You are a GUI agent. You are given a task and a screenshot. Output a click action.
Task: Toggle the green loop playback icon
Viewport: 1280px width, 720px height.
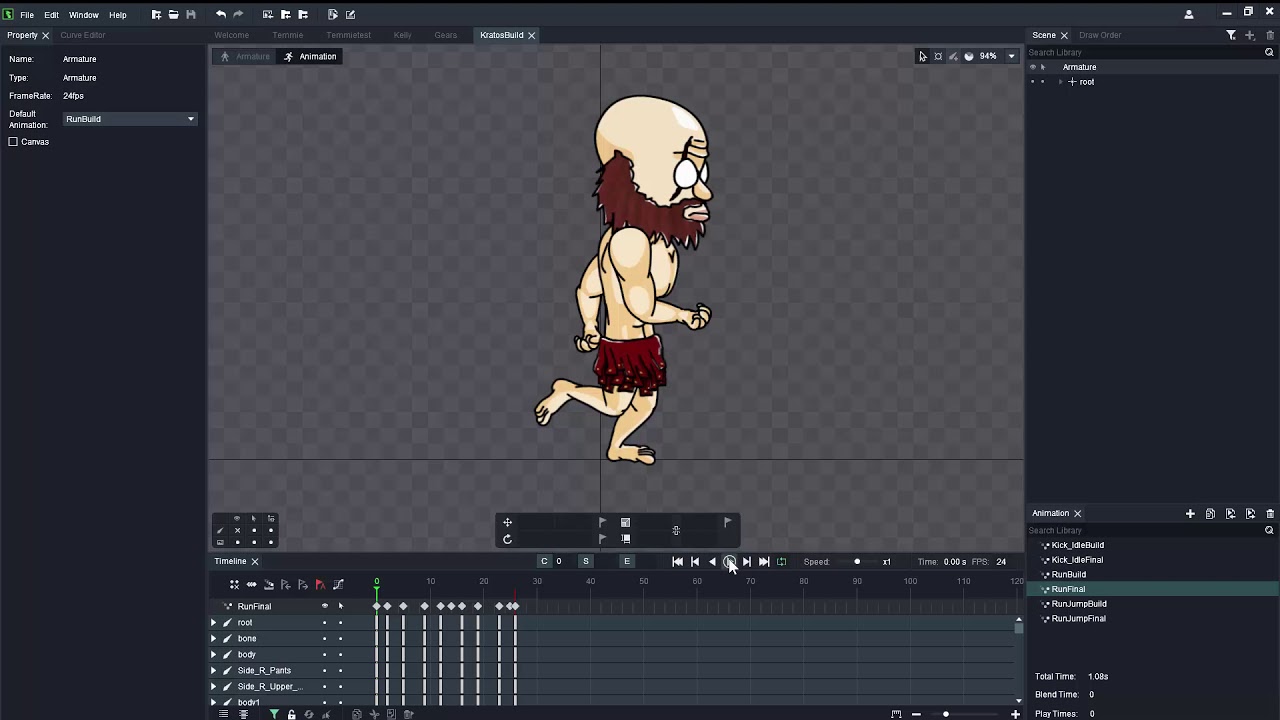(x=781, y=562)
